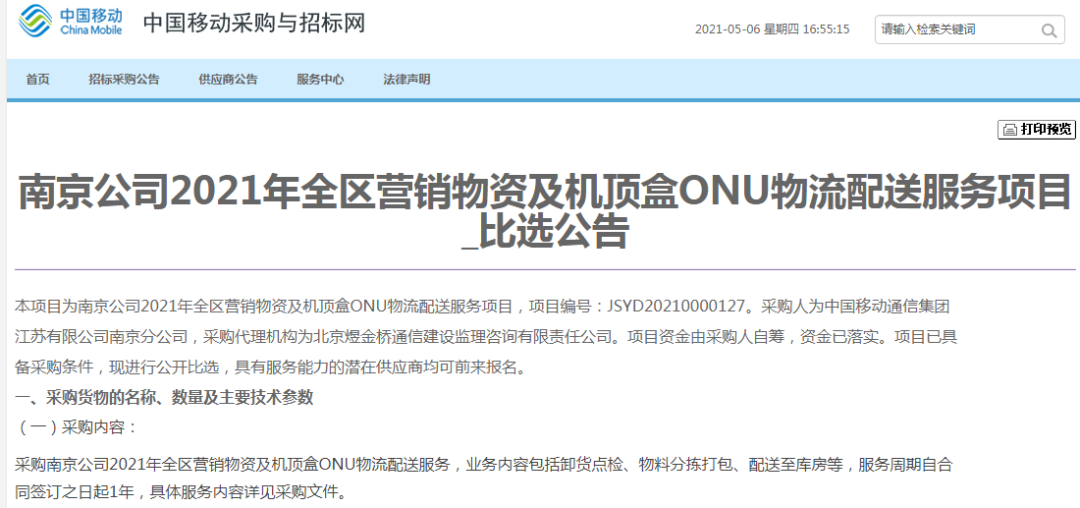Click the heading 一、采购货物的名称、数量及主要技术参数

165,397
